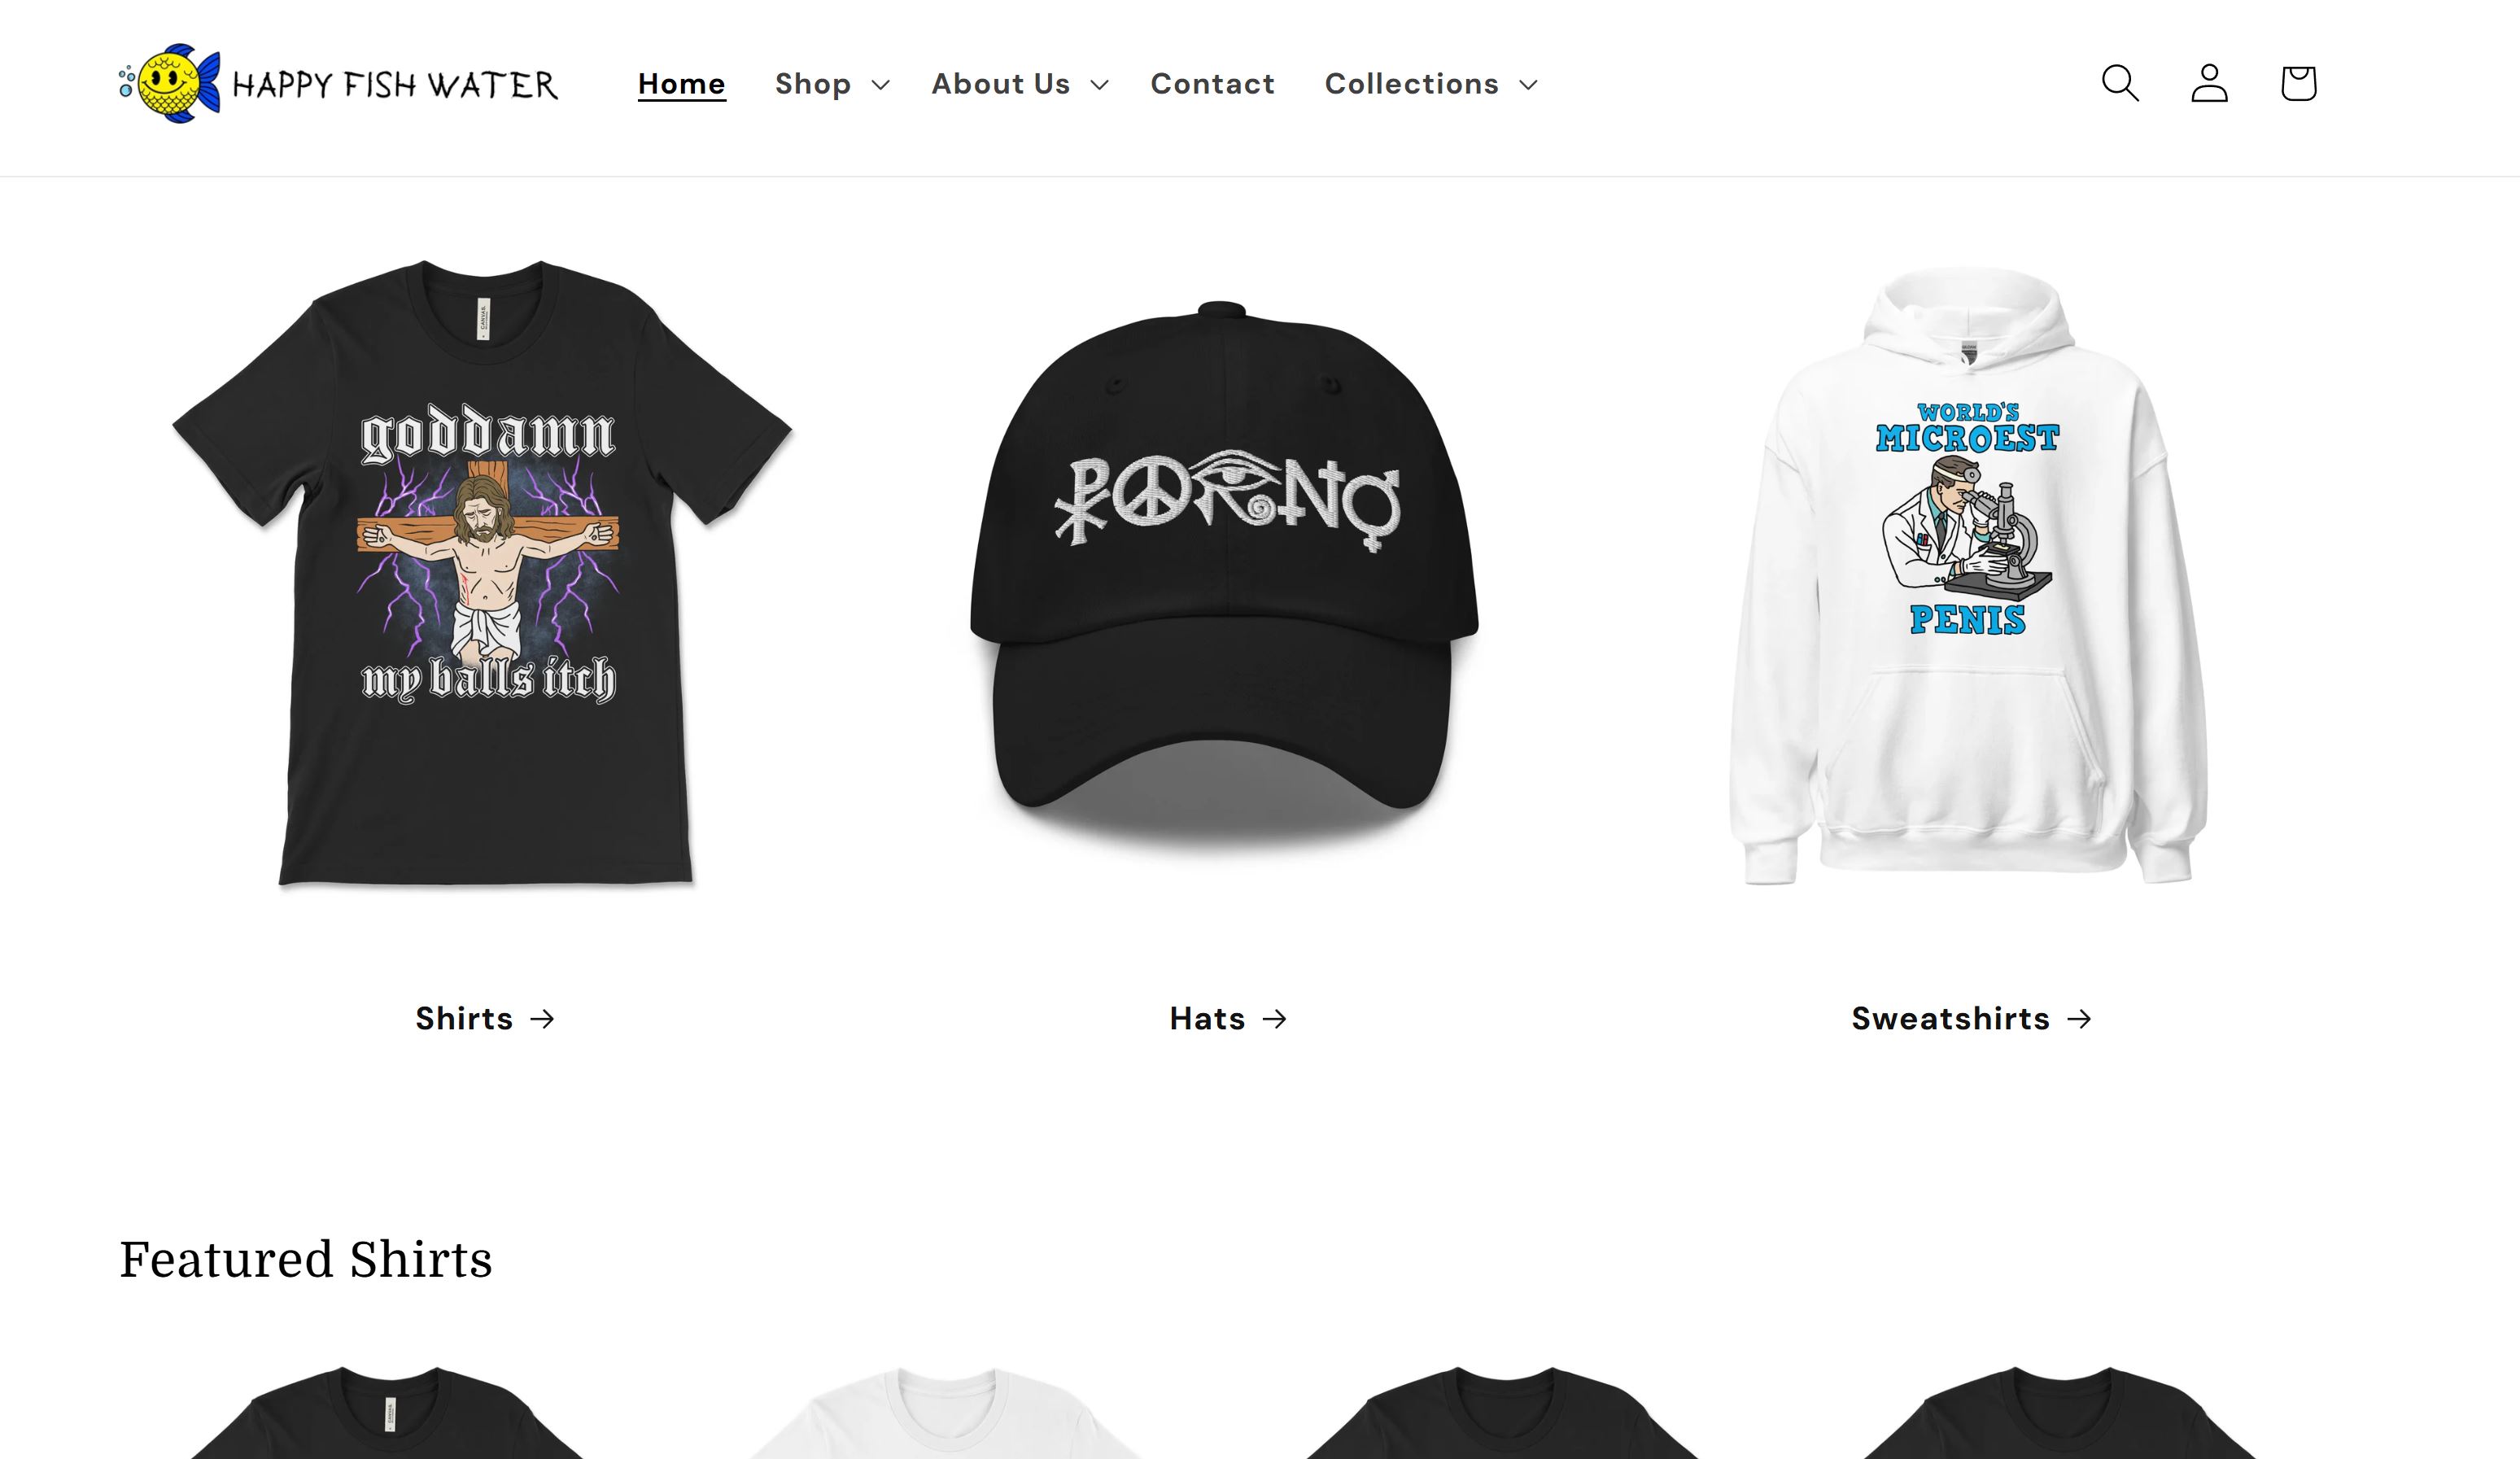Click the arrow after Sweatshirts

click(x=2079, y=1019)
